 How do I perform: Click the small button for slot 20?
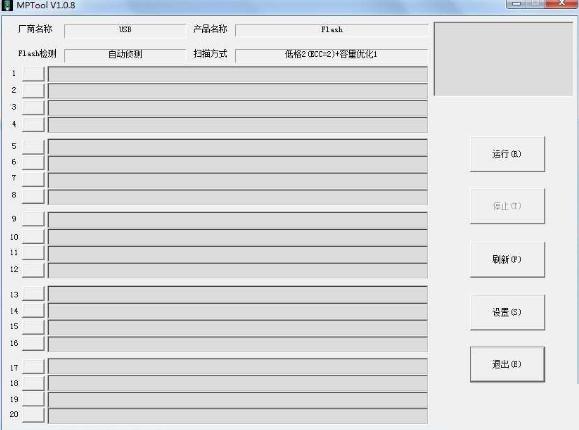point(33,415)
